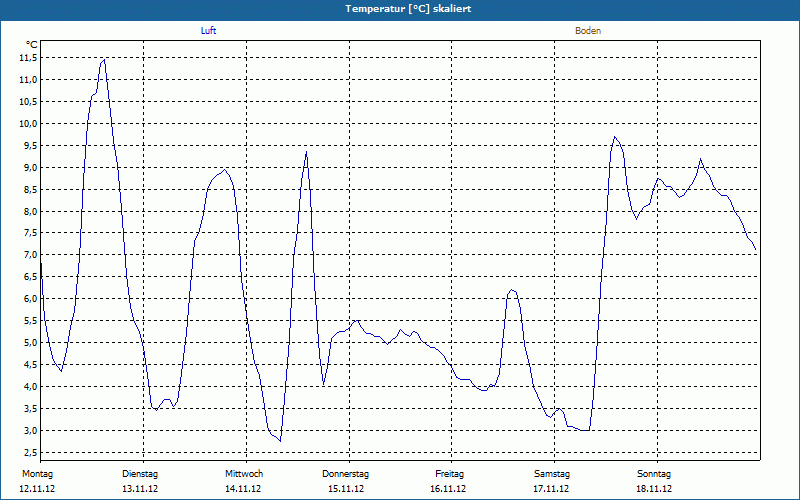The width and height of the screenshot is (800, 500).
Task: Click the 6,5 y-axis value
Action: click(x=30, y=277)
